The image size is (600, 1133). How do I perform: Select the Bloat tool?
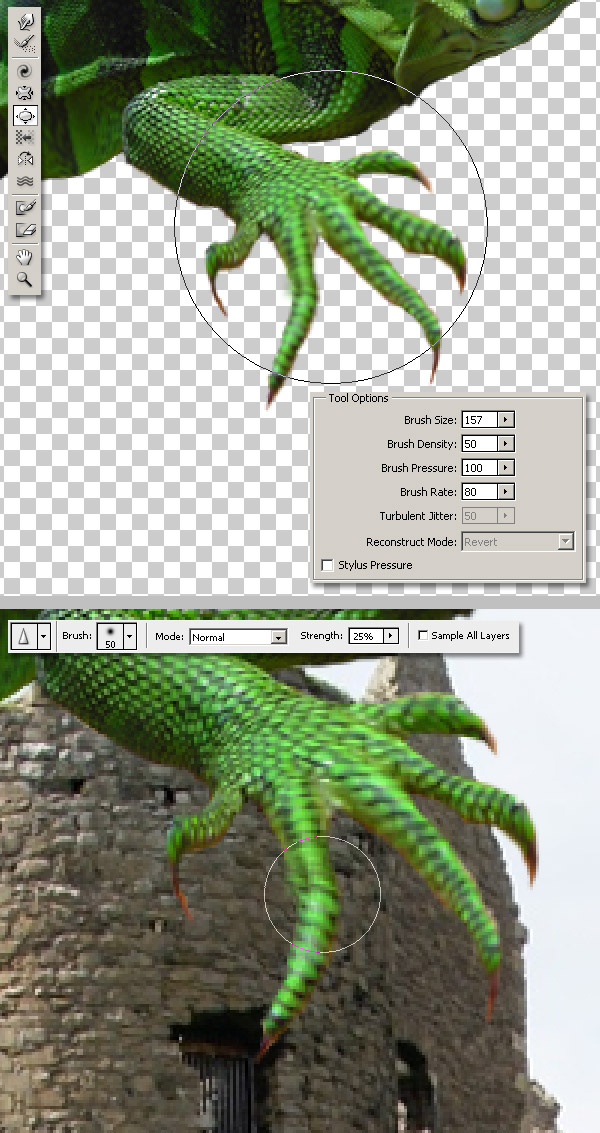tap(25, 115)
